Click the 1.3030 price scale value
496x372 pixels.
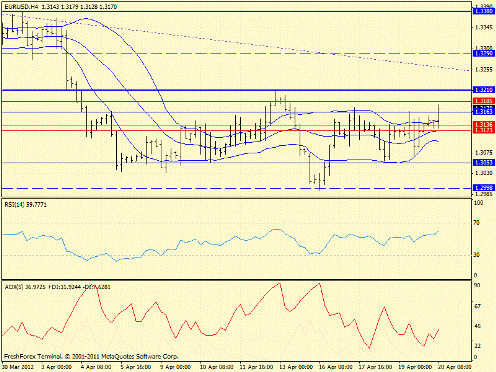(484, 173)
